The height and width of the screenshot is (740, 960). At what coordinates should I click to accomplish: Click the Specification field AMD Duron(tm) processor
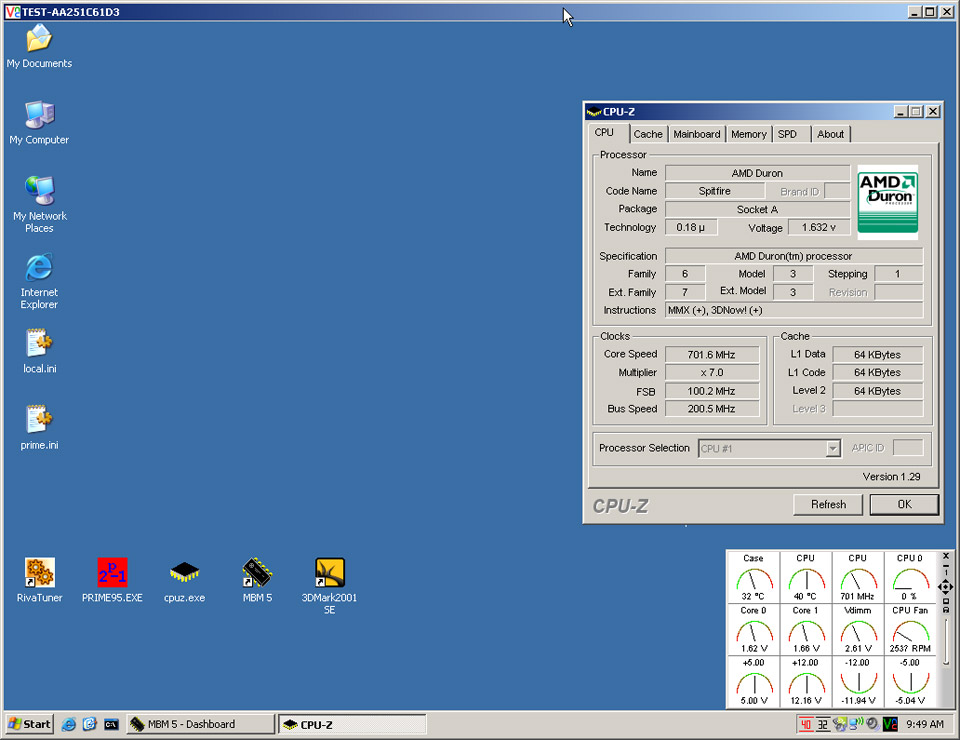click(x=794, y=256)
